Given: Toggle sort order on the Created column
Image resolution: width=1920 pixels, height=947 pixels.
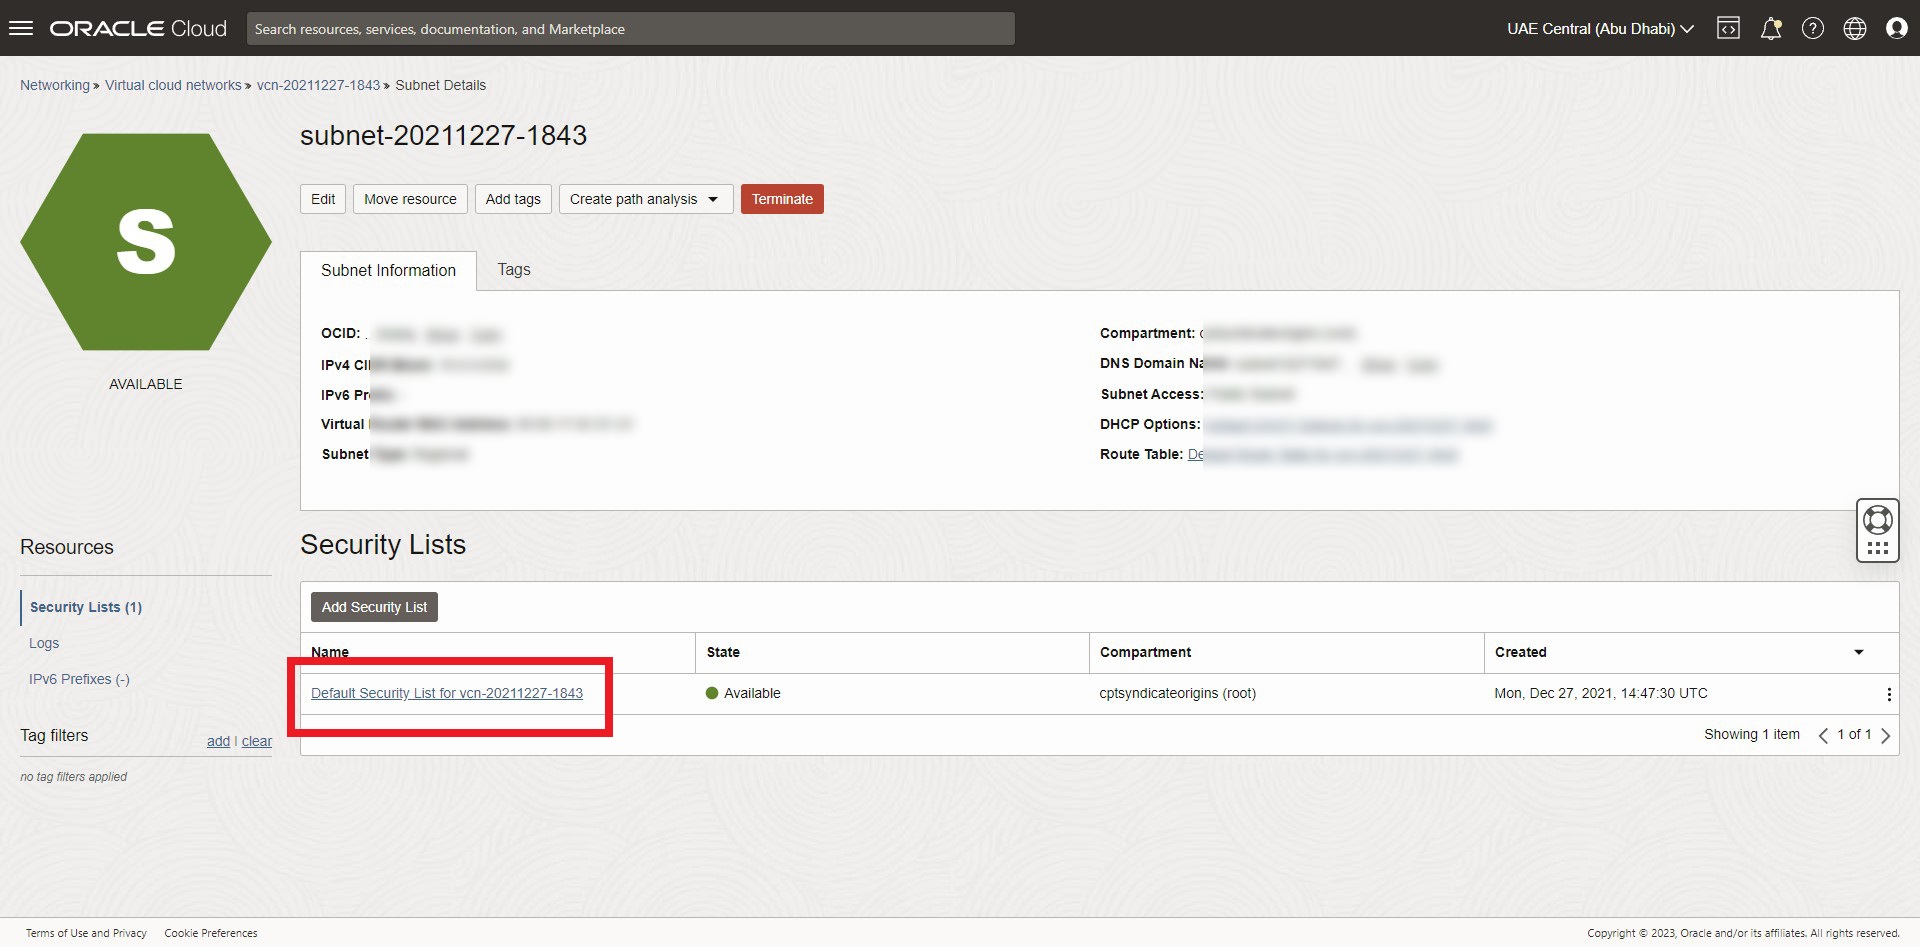Looking at the screenshot, I should coord(1859,652).
